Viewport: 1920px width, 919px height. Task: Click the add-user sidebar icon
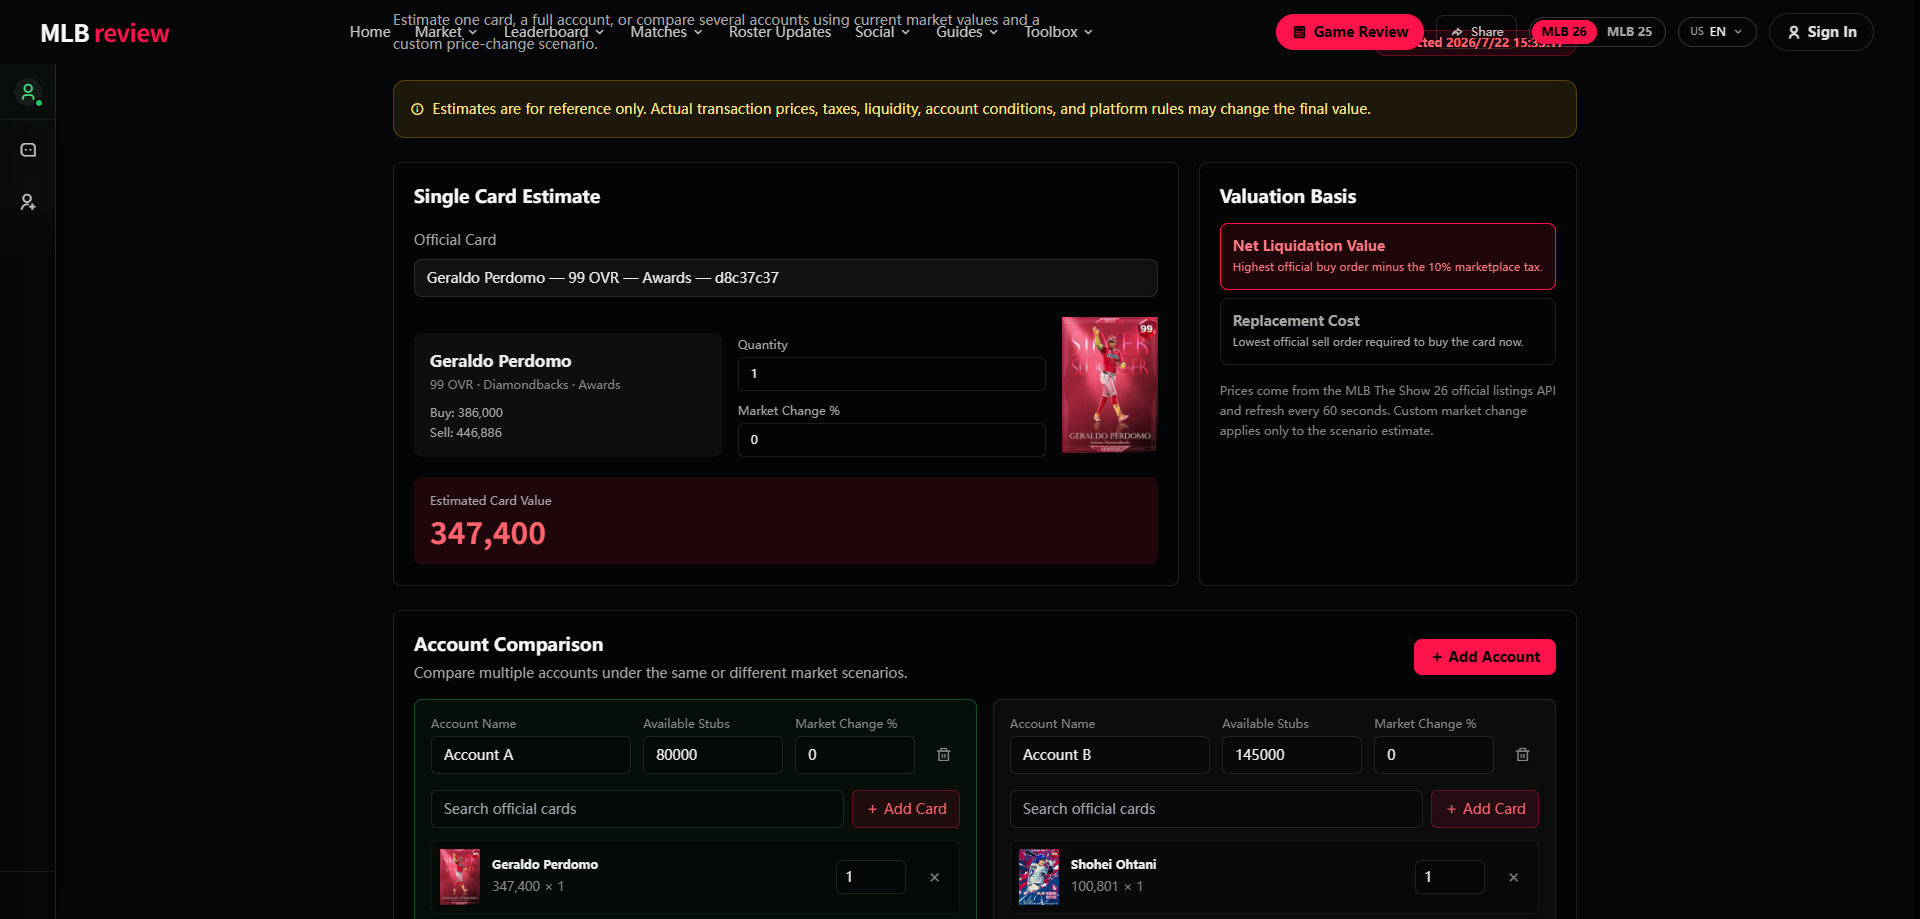pos(28,202)
